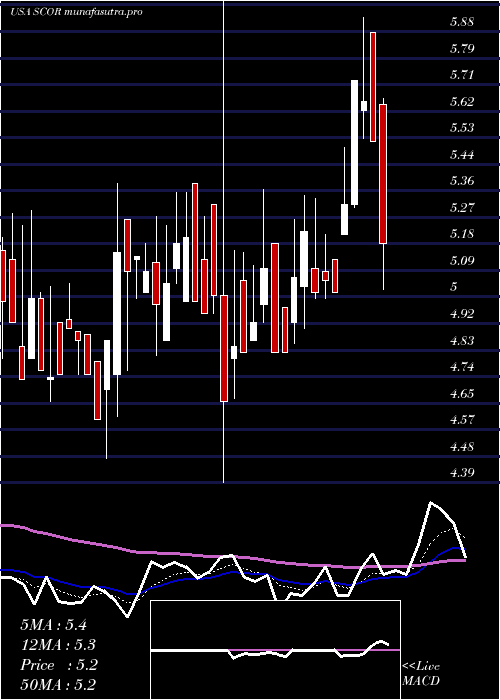The width and height of the screenshot is (500, 700).
Task: Select the 5.62 price axis label
Action: click(x=462, y=101)
